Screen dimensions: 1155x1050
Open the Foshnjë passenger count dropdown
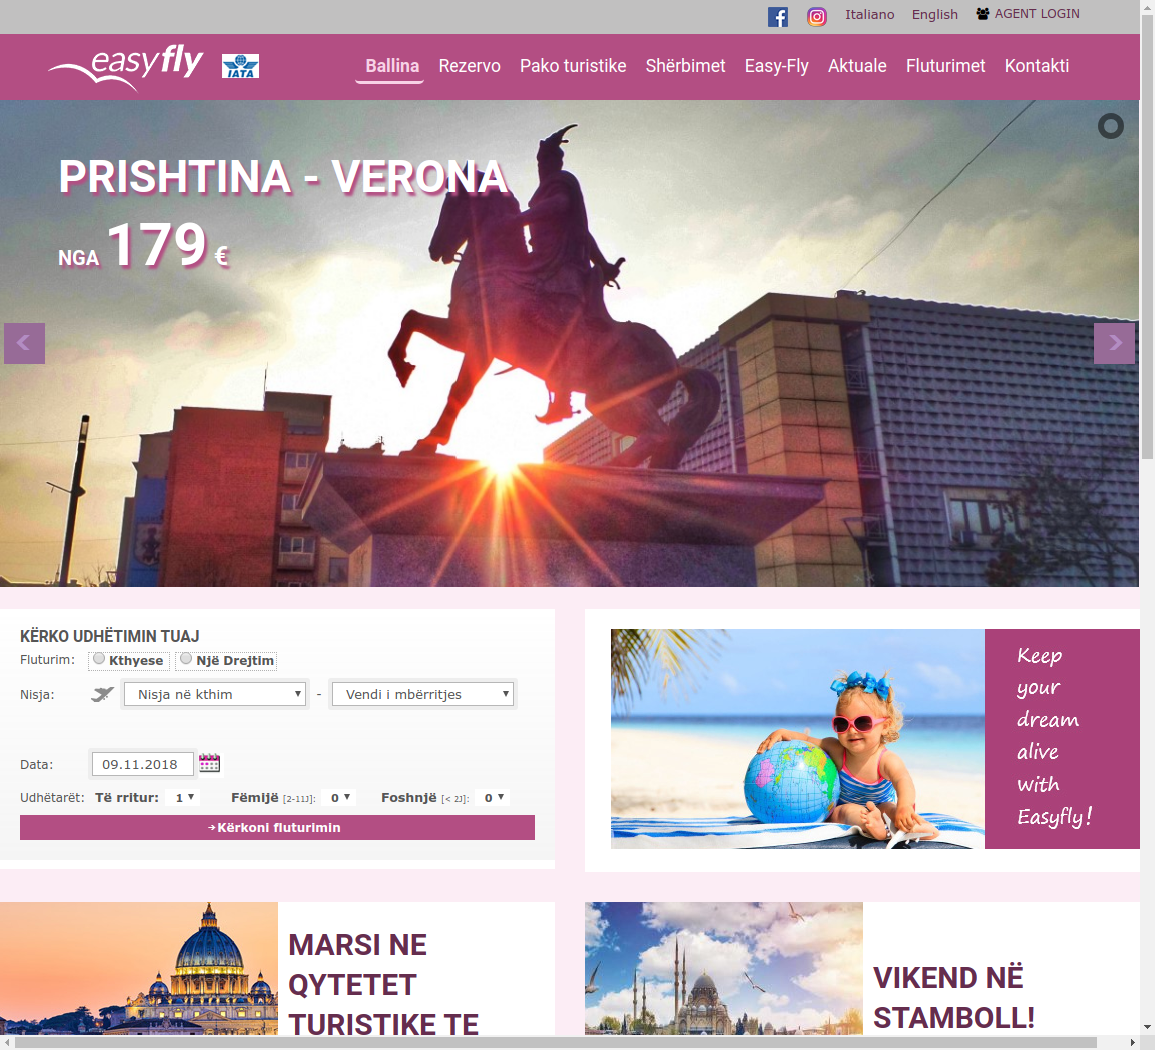(493, 797)
